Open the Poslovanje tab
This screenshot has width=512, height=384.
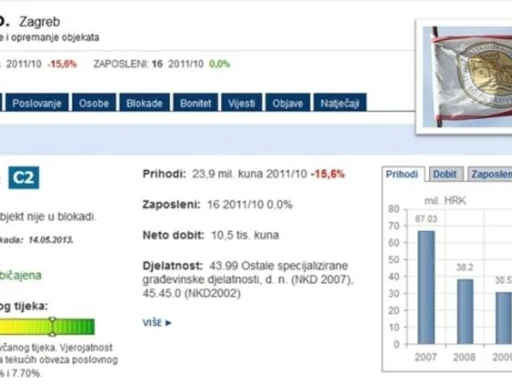click(x=37, y=103)
